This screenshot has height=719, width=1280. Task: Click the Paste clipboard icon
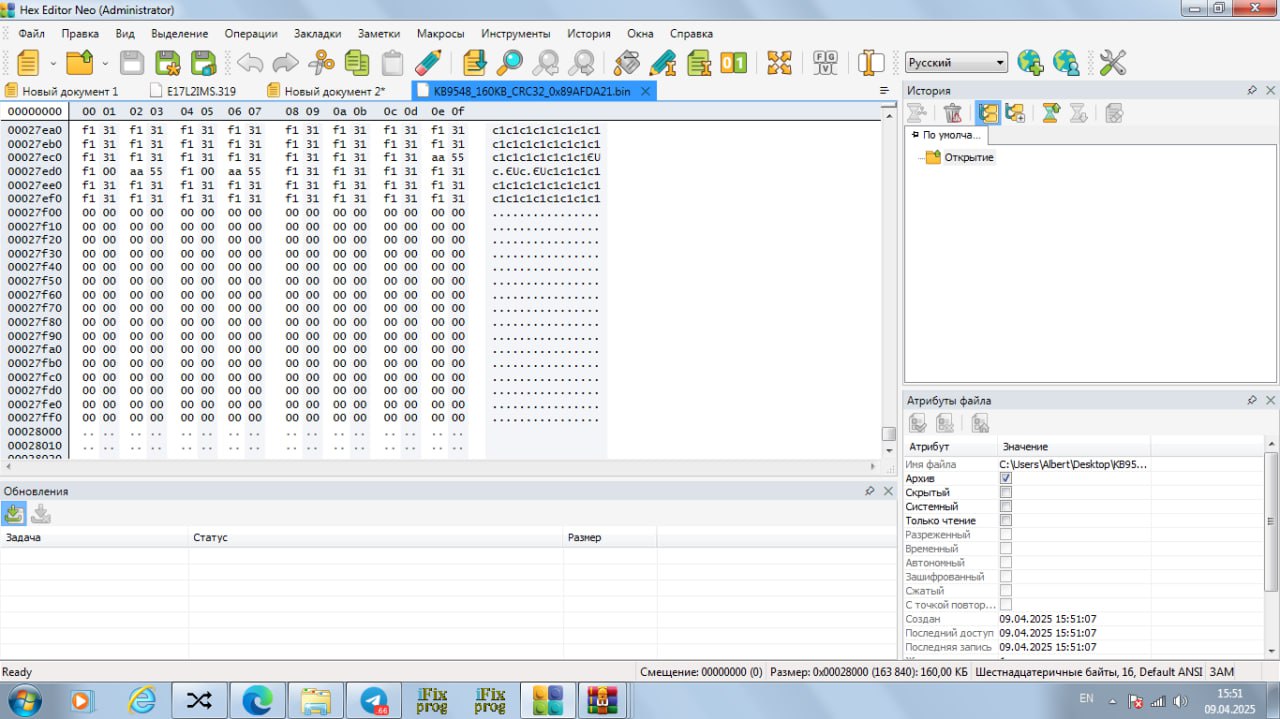[x=393, y=63]
